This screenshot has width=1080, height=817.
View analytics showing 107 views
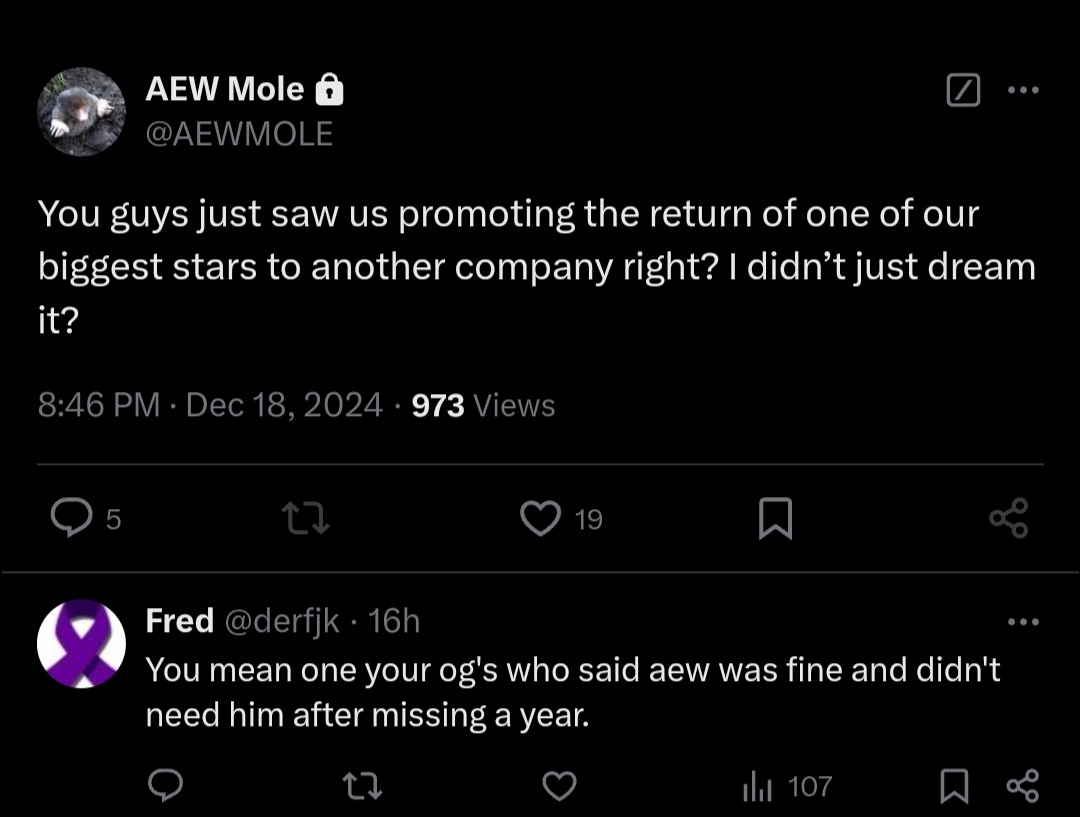(786, 787)
